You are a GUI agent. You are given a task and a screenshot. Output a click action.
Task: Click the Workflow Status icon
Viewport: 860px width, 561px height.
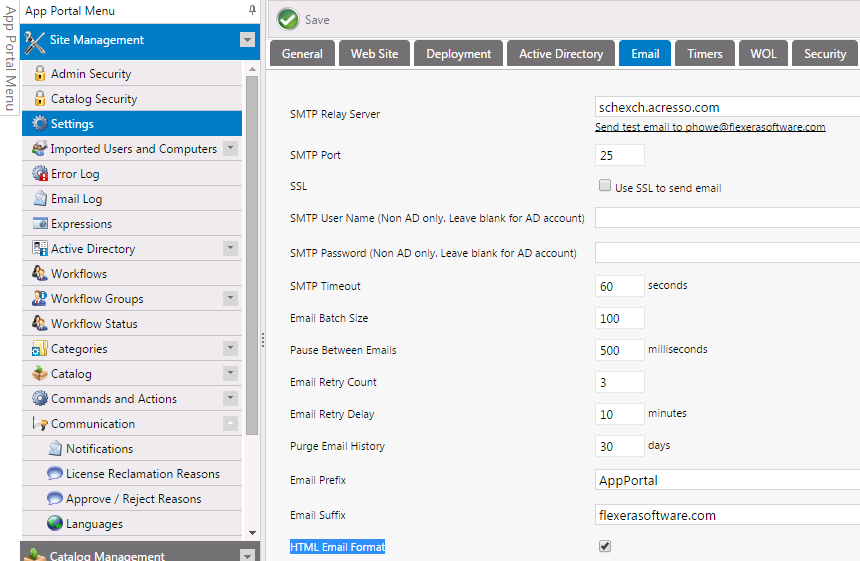[40, 324]
